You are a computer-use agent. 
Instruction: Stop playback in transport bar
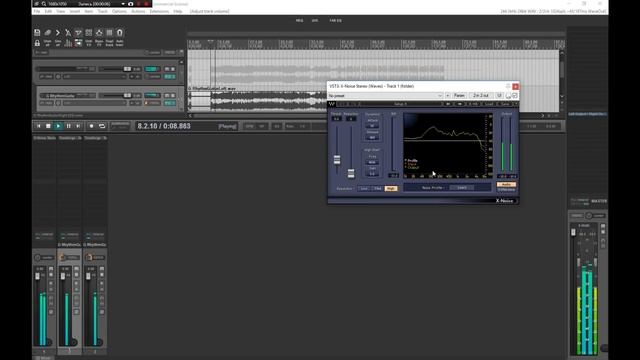tap(48, 126)
